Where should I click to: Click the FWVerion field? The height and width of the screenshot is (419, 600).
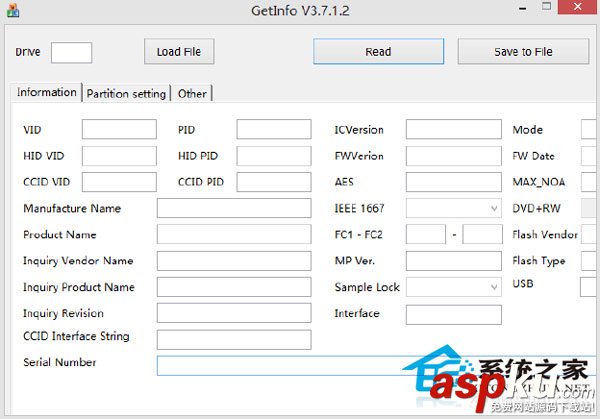[x=453, y=156]
